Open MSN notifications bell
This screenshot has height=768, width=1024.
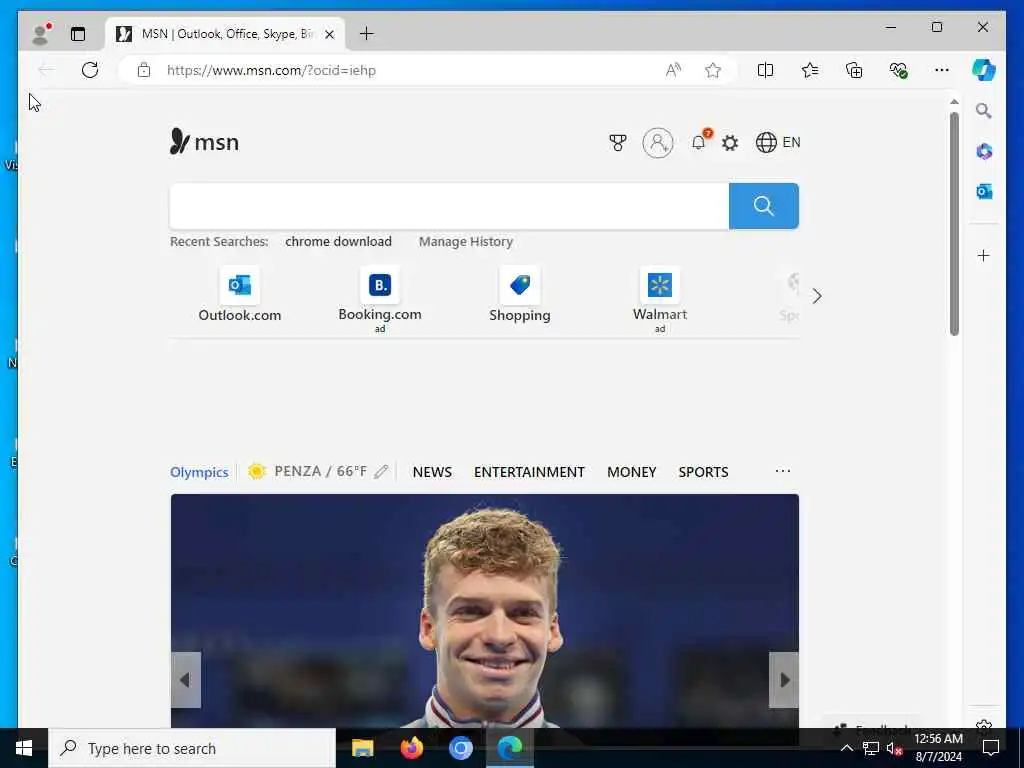click(x=698, y=142)
